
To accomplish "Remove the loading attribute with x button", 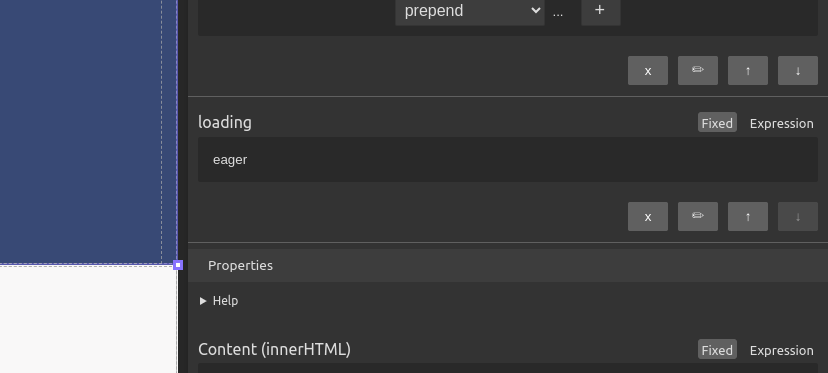I will point(647,216).
